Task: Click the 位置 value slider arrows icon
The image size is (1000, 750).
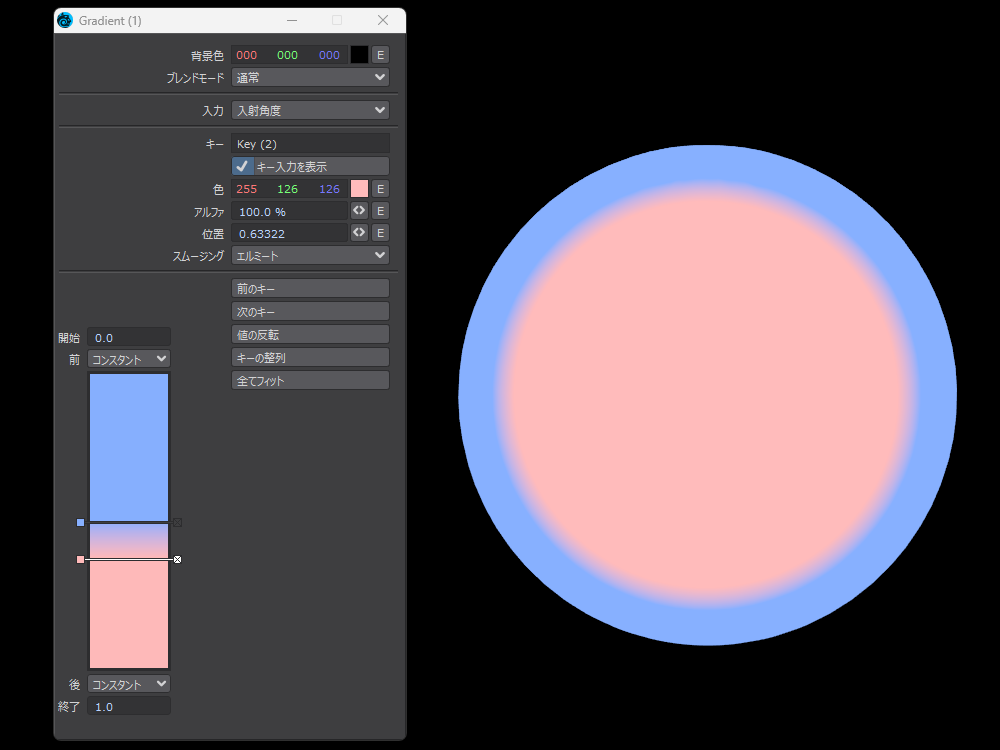Action: coord(360,233)
